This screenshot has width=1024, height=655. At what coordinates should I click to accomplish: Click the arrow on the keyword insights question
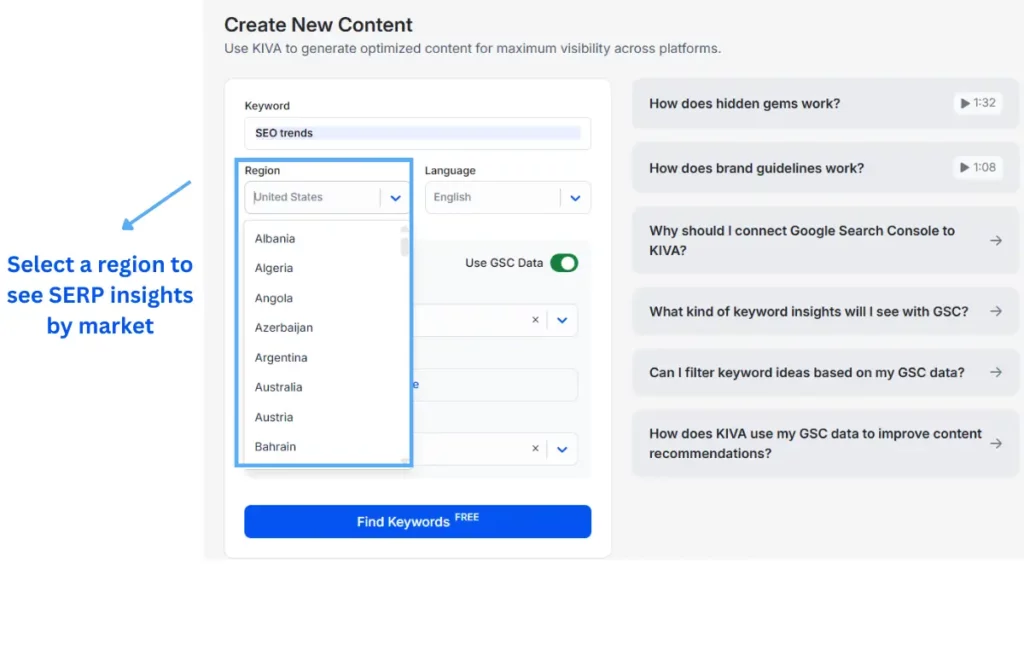(996, 311)
